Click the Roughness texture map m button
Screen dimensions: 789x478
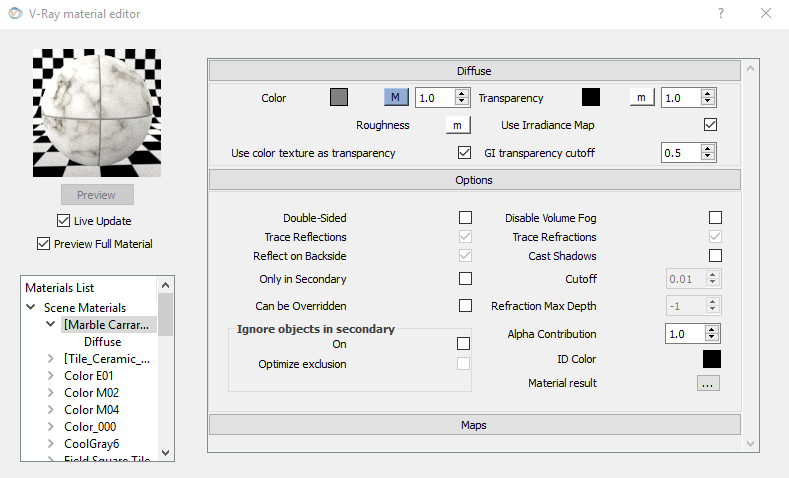tap(457, 125)
